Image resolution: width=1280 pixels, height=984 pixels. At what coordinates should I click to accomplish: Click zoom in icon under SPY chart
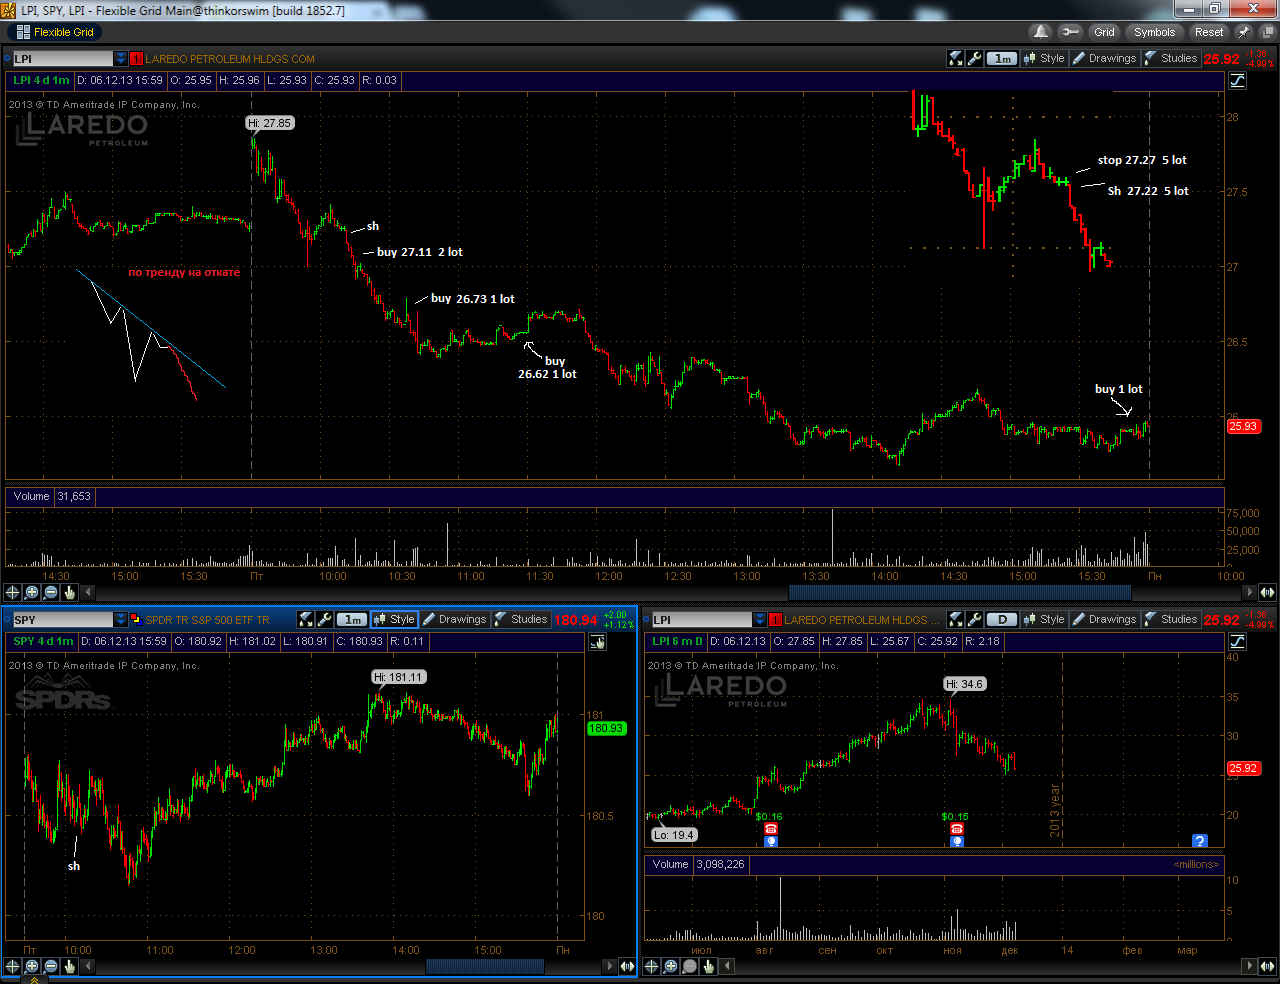pyautogui.click(x=32, y=966)
